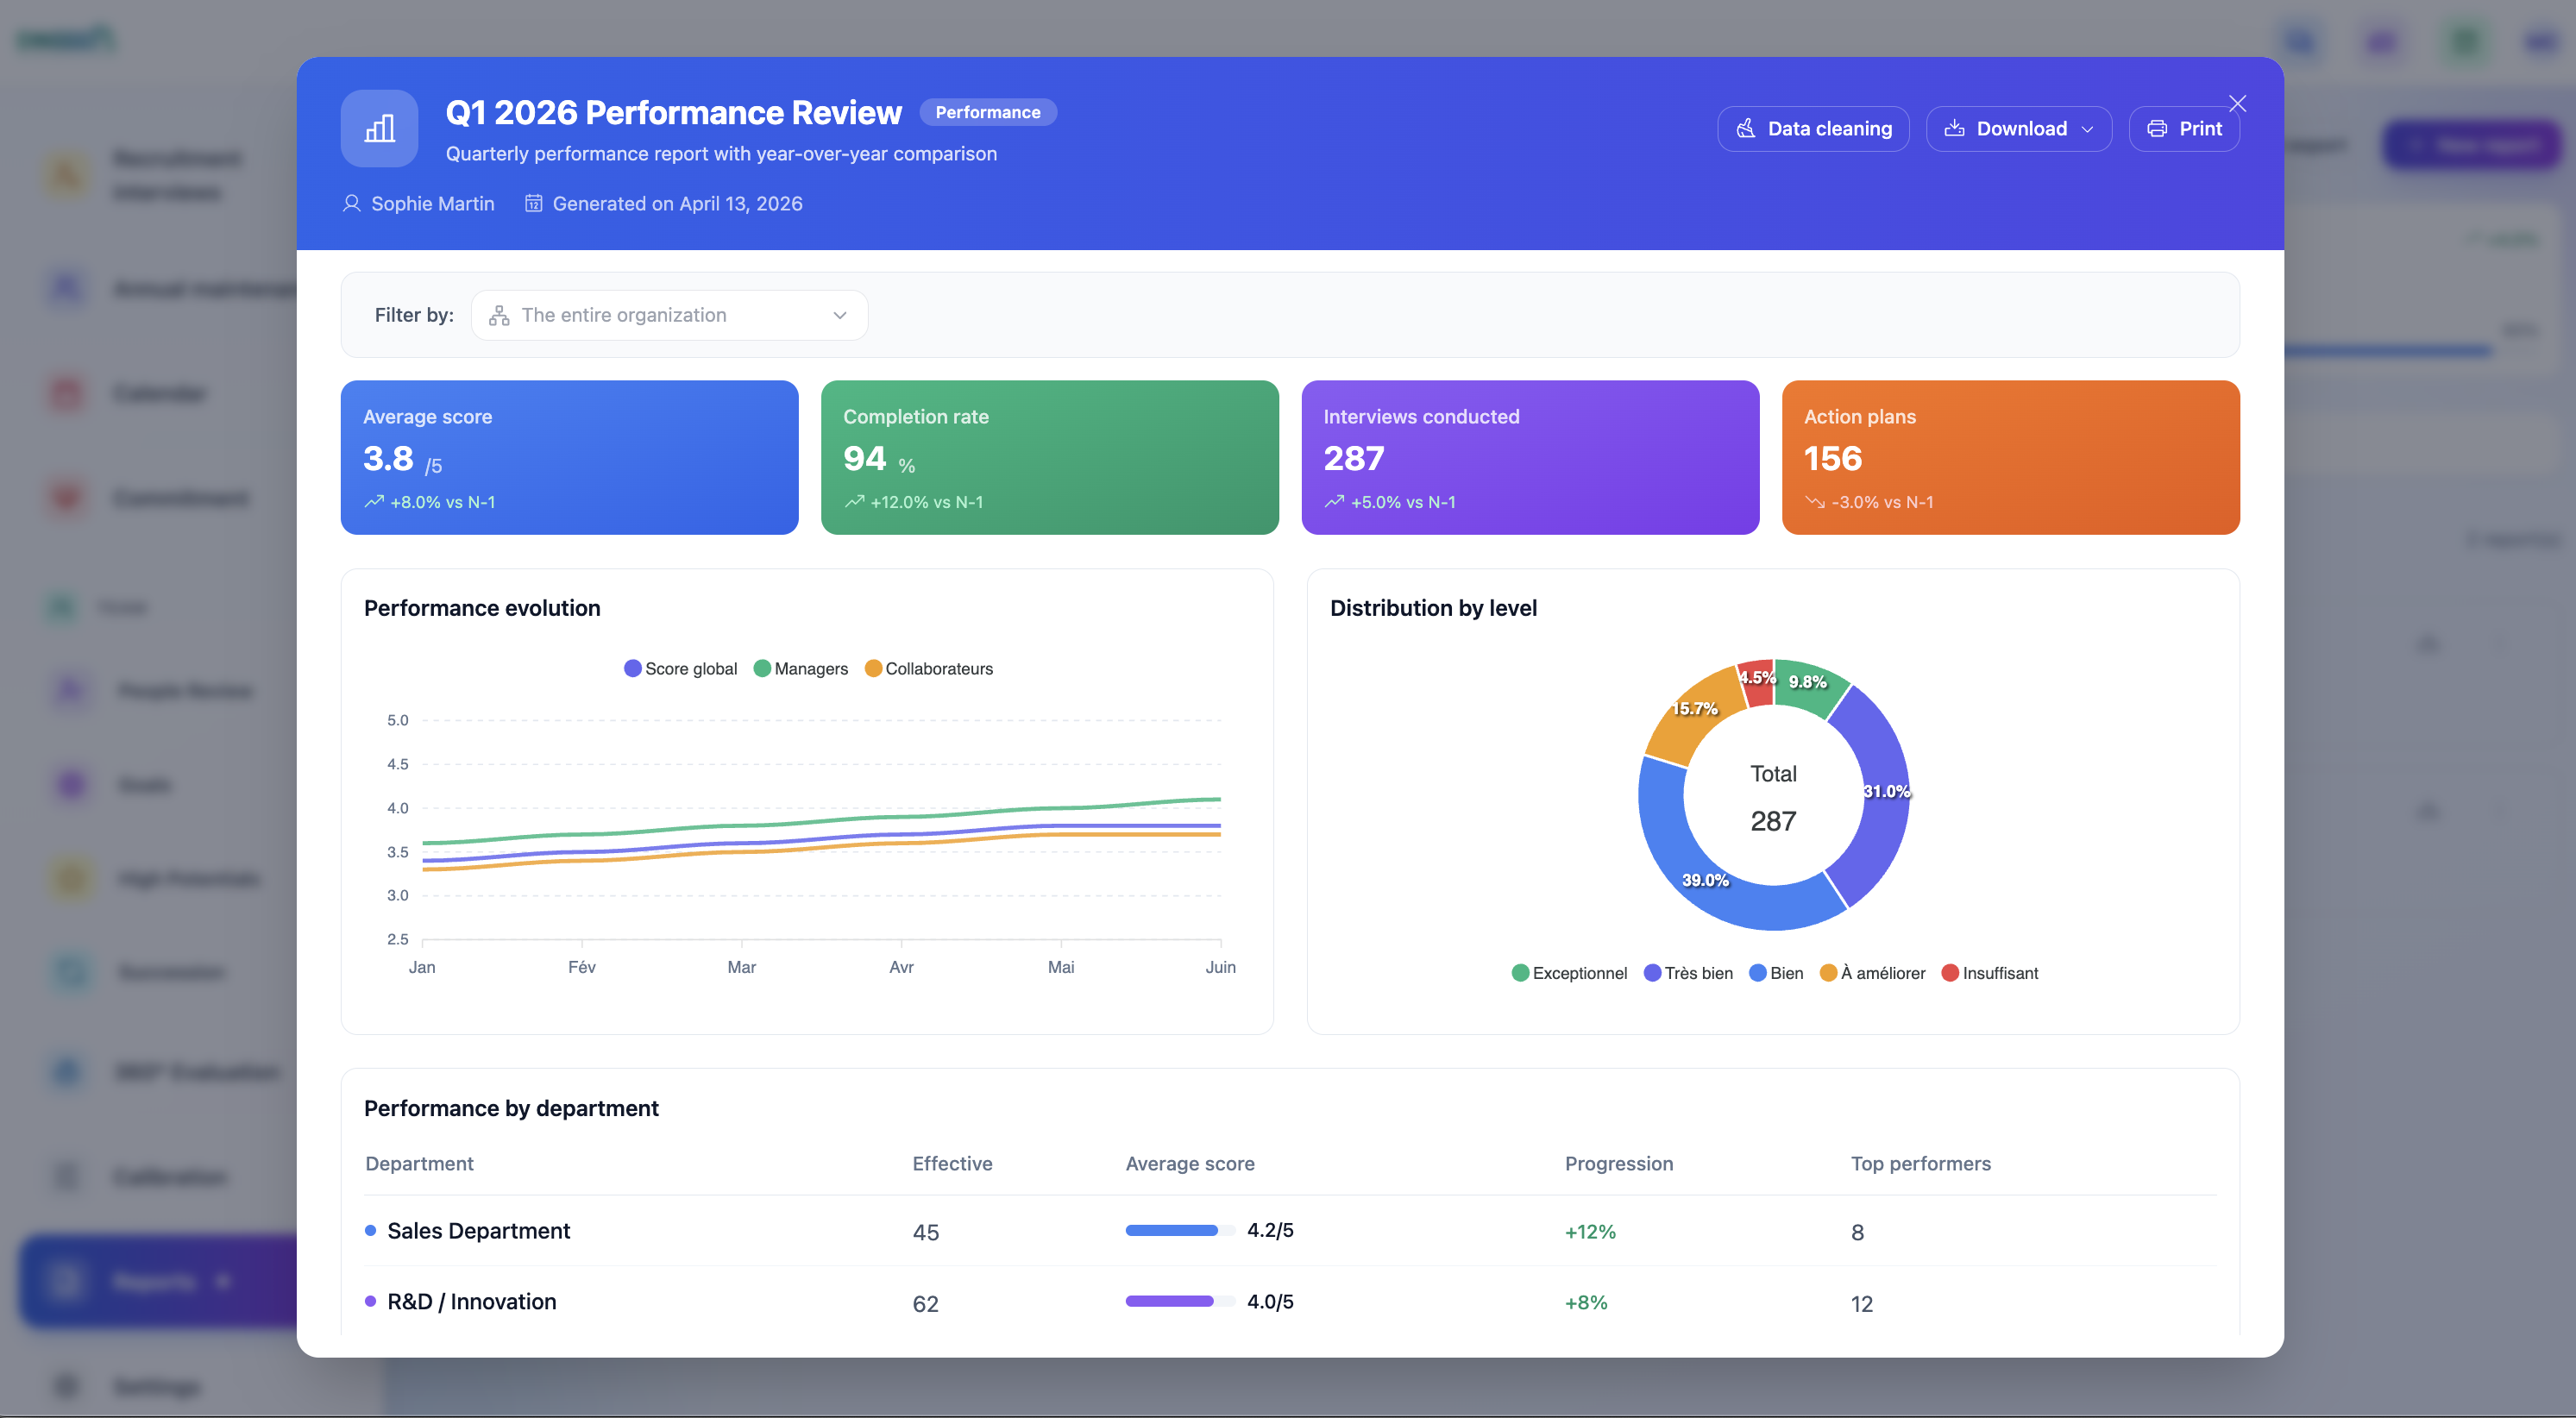Screen dimensions: 2576x1418
Task: Click the Performance tag badge
Action: click(987, 112)
